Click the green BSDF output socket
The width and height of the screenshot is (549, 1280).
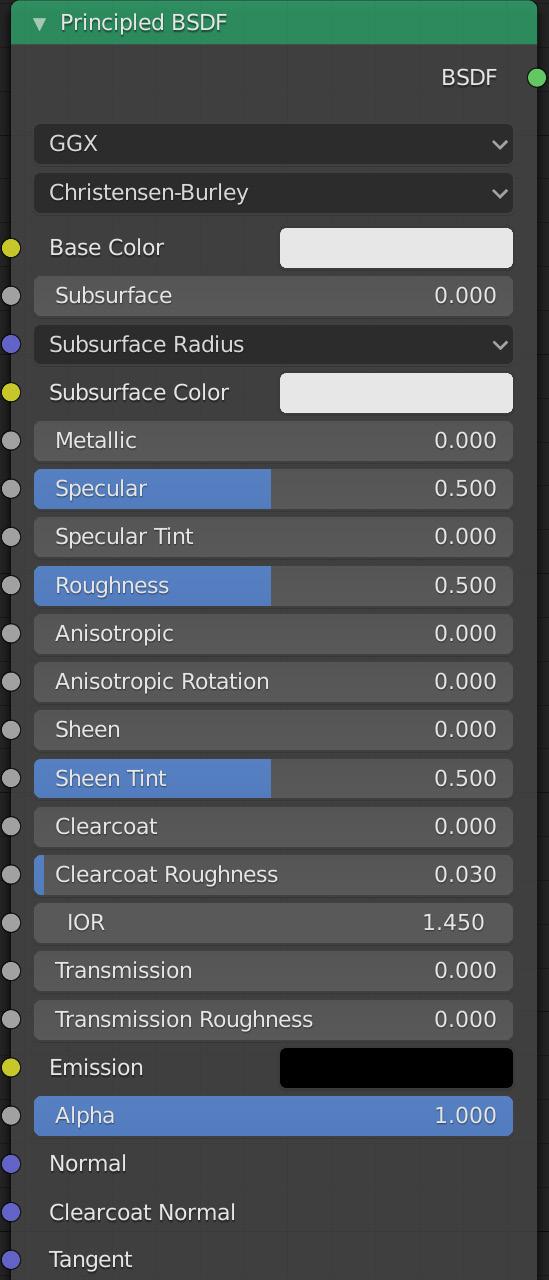coord(537,77)
